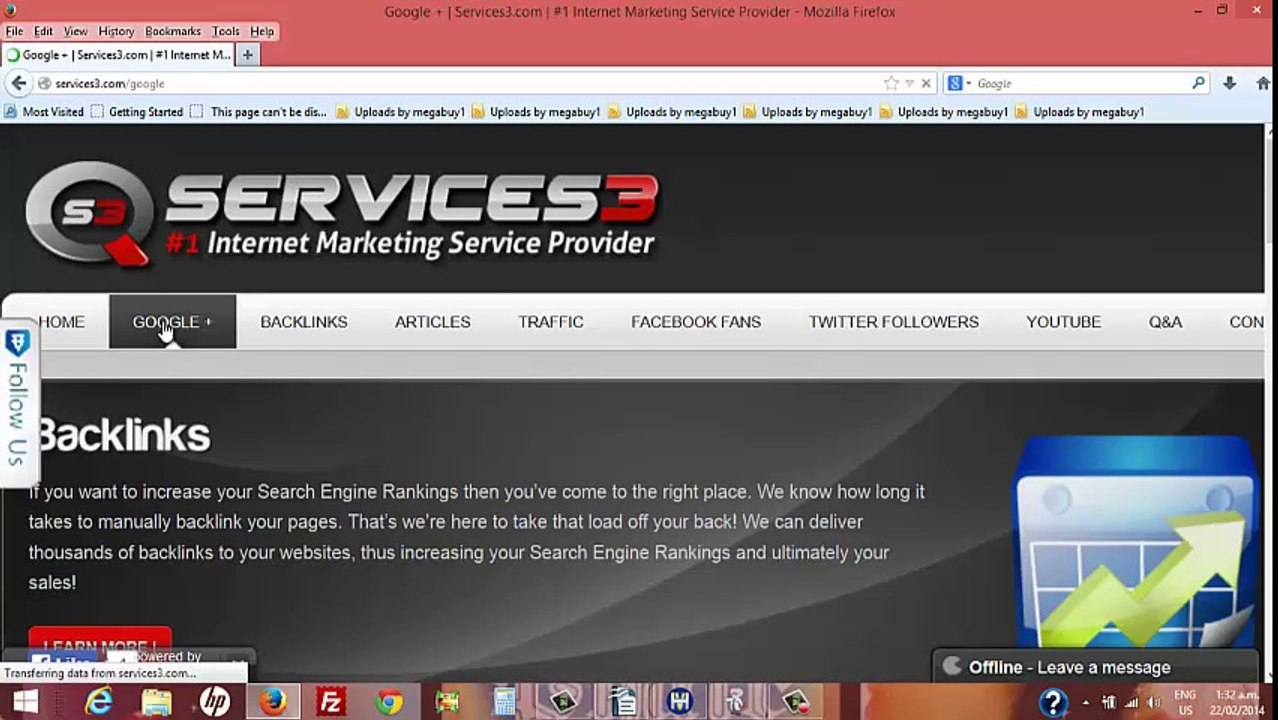The width and height of the screenshot is (1278, 720).
Task: Open the Bookmarks menu
Action: (173, 32)
